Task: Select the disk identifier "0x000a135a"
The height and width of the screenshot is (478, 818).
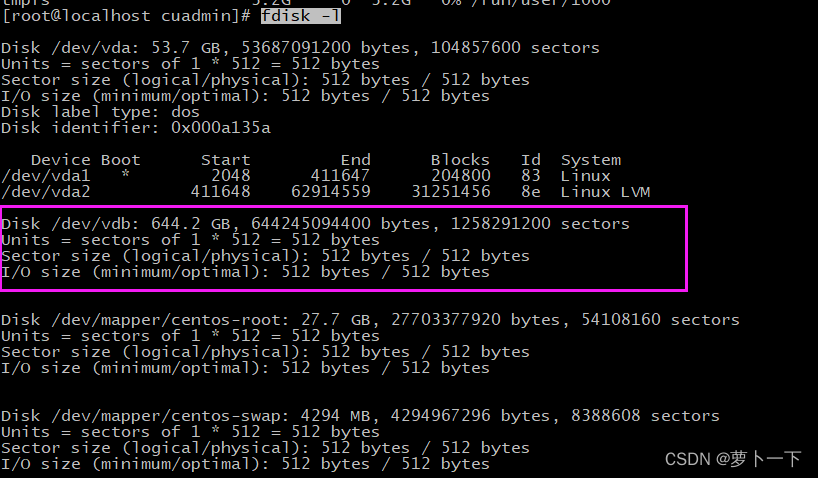Action: 221,128
